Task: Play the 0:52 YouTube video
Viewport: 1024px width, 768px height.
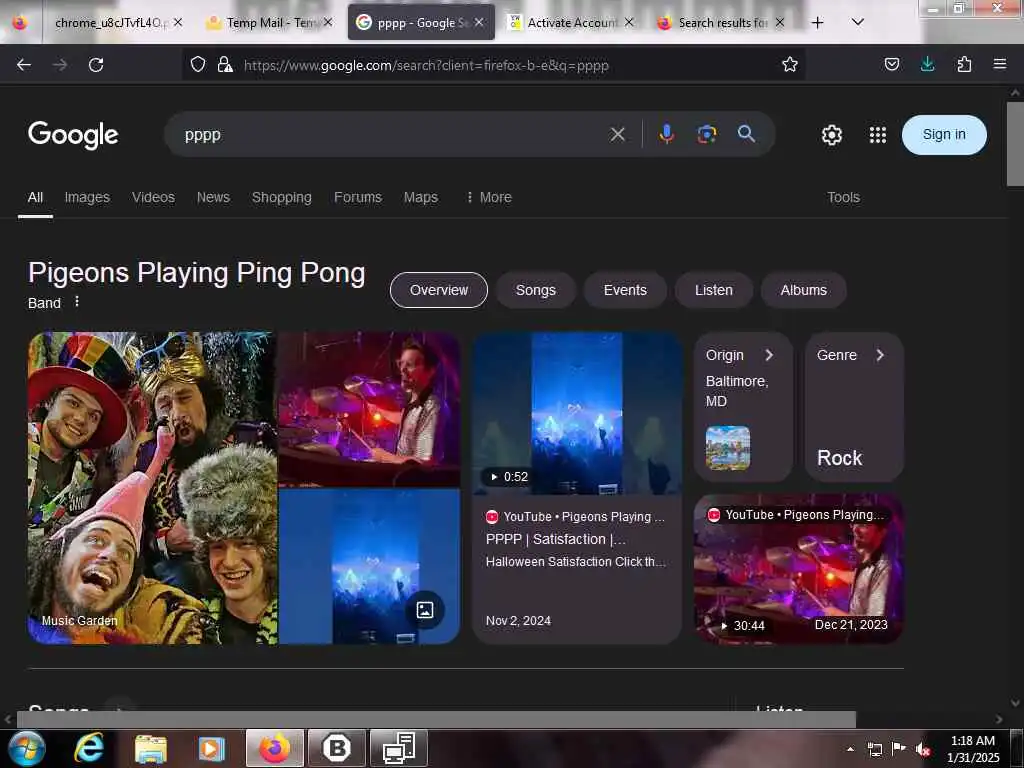Action: [x=577, y=413]
